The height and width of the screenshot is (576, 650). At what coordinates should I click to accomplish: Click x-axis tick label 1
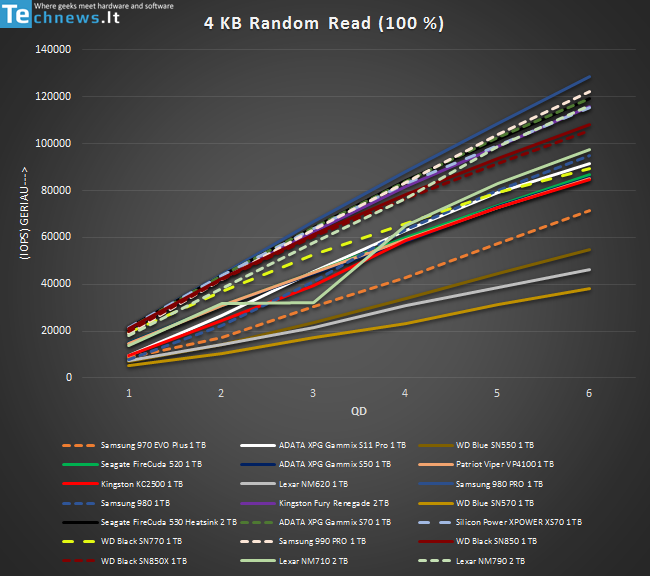click(129, 393)
